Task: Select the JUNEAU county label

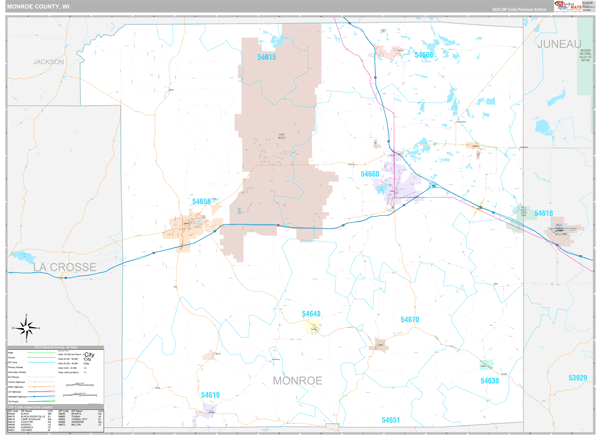Action: [x=557, y=45]
